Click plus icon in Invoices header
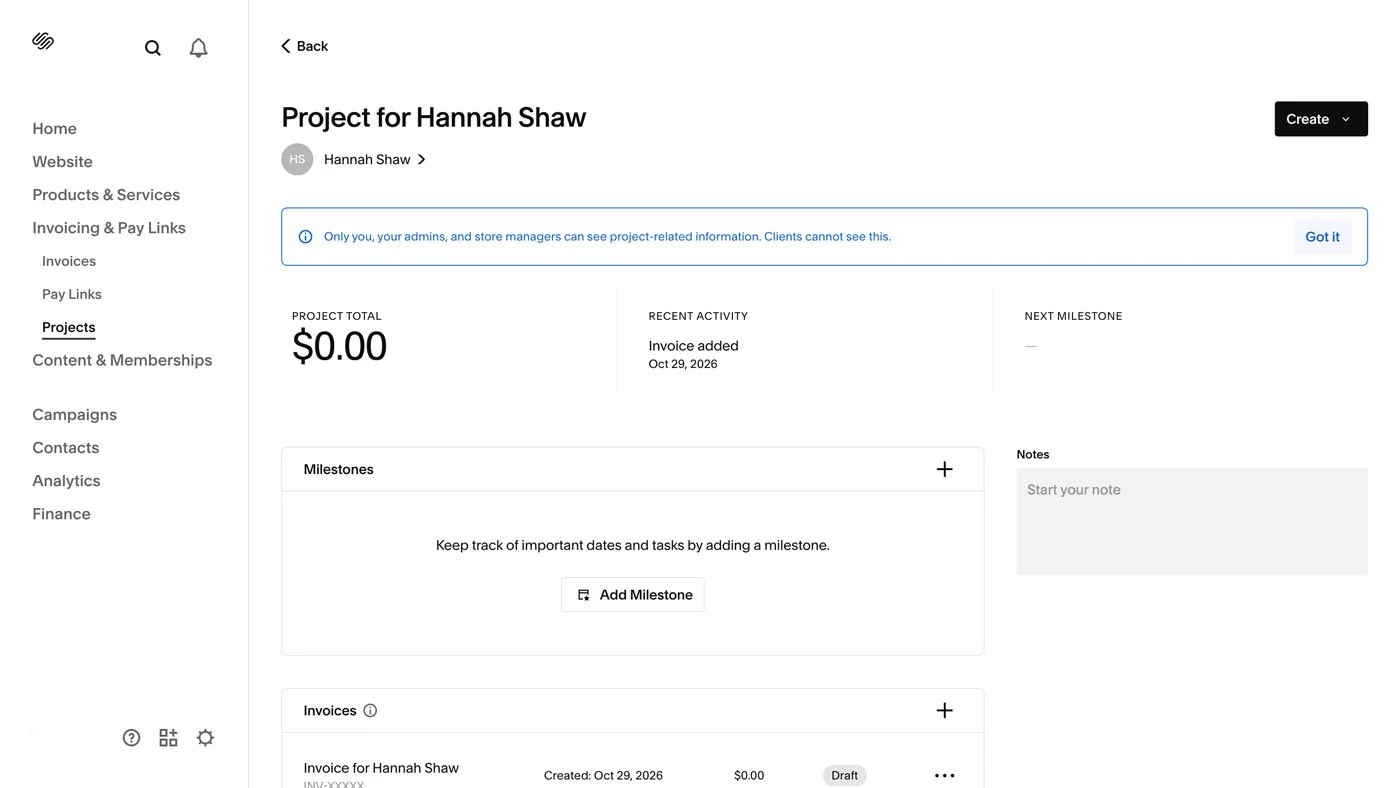The width and height of the screenshot is (1400, 788). (944, 710)
